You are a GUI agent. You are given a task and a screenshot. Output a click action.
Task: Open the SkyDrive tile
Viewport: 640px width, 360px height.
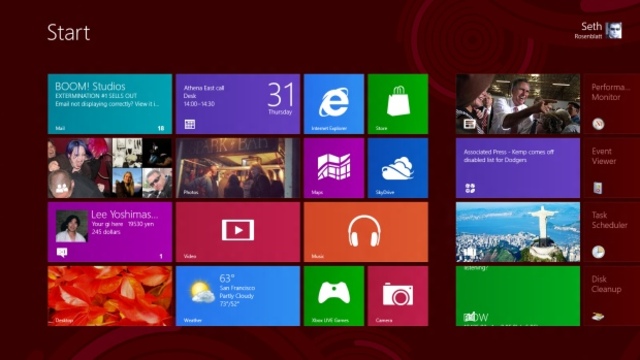398,168
